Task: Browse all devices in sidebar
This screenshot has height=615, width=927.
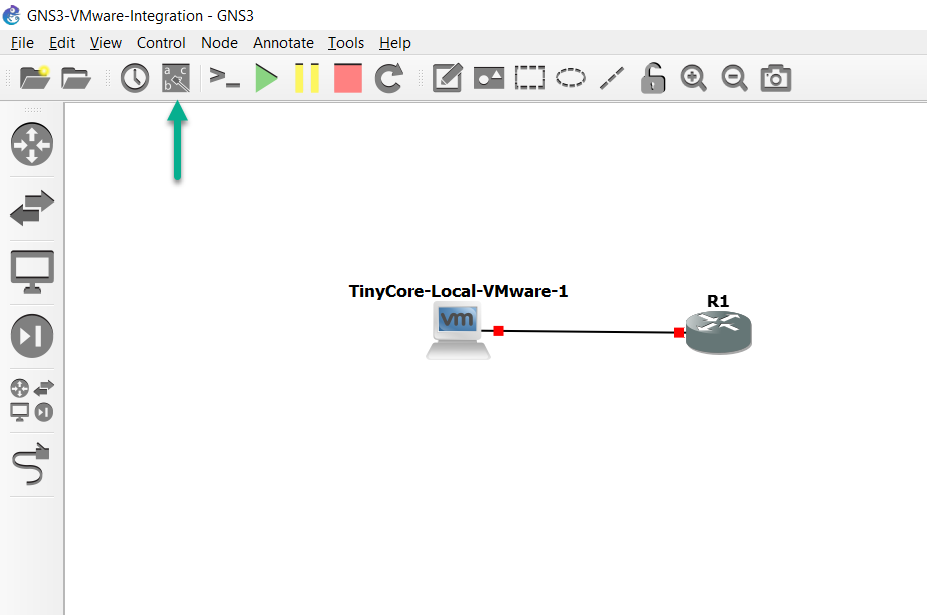Action: [x=32, y=400]
